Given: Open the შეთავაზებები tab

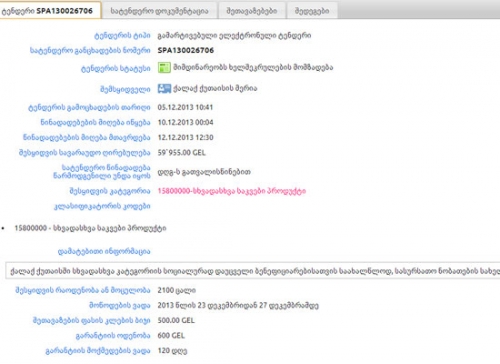Looking at the screenshot, I should (252, 11).
